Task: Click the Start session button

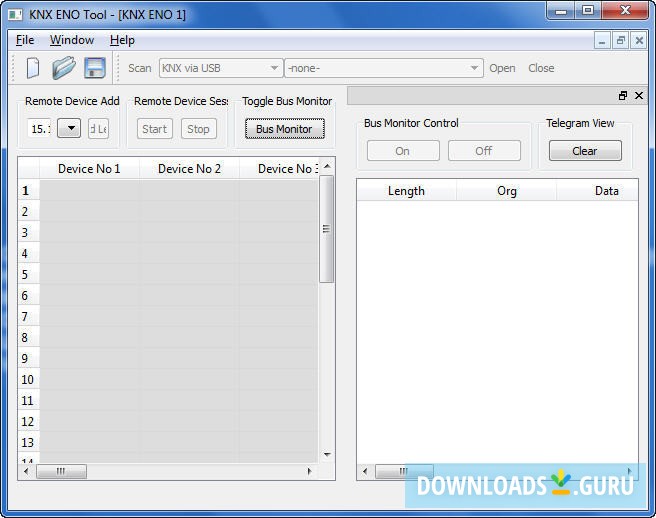Action: coord(155,129)
